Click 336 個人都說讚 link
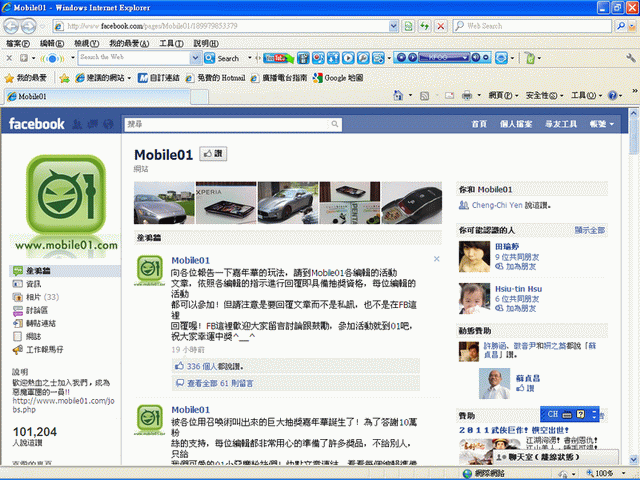 [x=215, y=367]
